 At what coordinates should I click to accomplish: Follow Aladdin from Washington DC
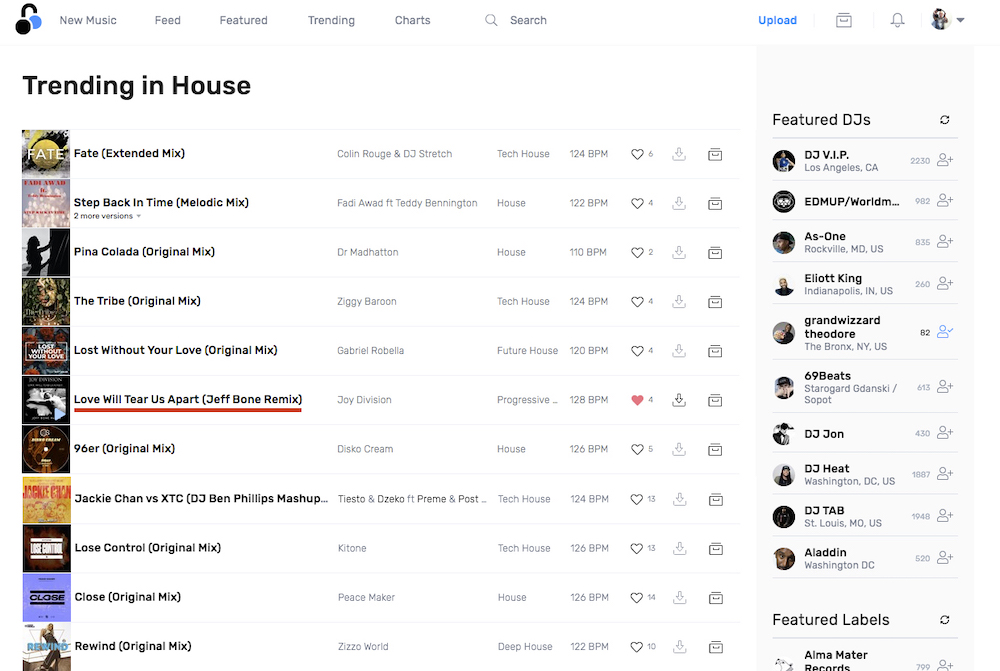tap(945, 558)
